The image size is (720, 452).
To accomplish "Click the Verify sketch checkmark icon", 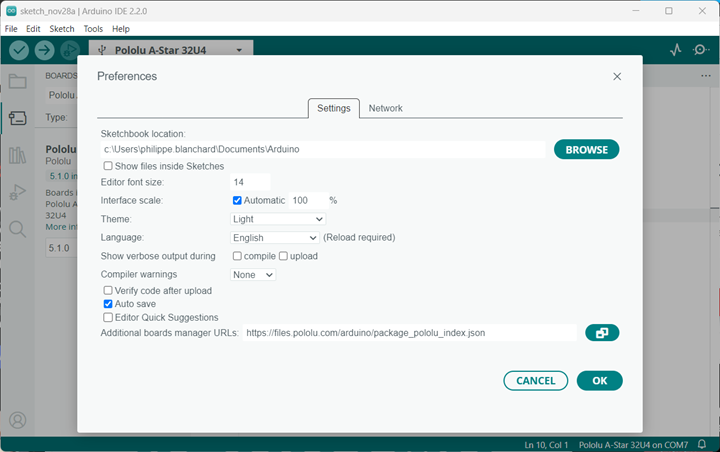I will tap(19, 50).
